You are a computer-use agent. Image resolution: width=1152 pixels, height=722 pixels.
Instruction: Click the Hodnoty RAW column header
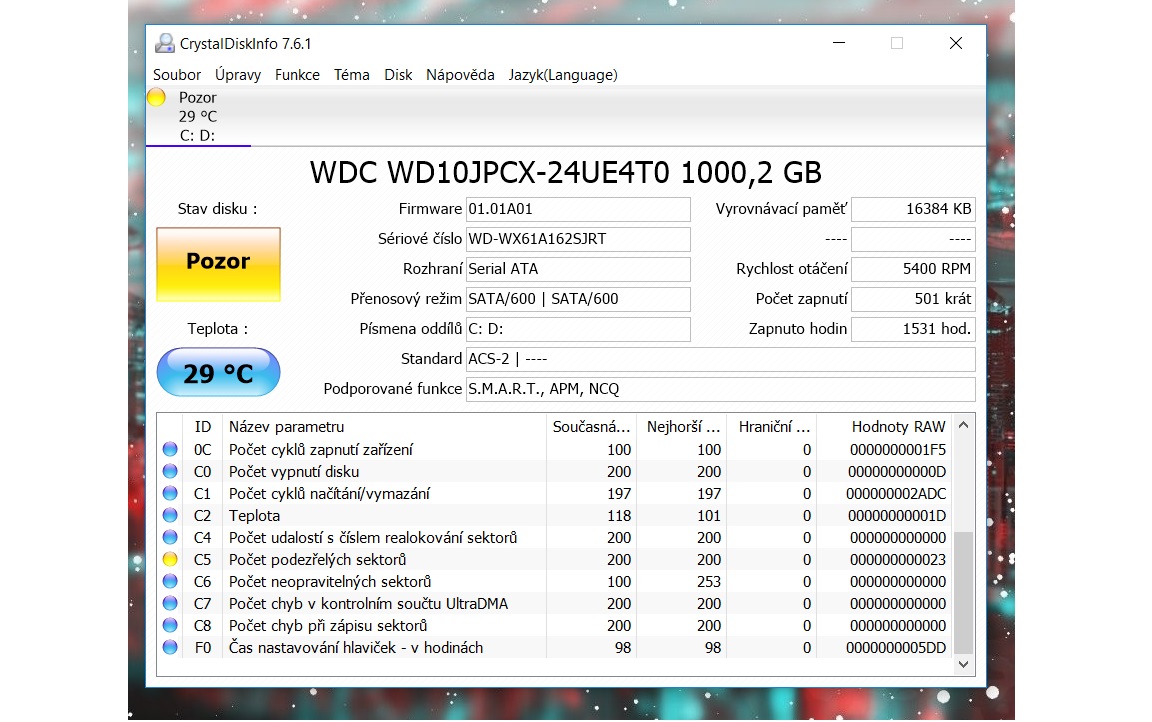[x=898, y=427]
